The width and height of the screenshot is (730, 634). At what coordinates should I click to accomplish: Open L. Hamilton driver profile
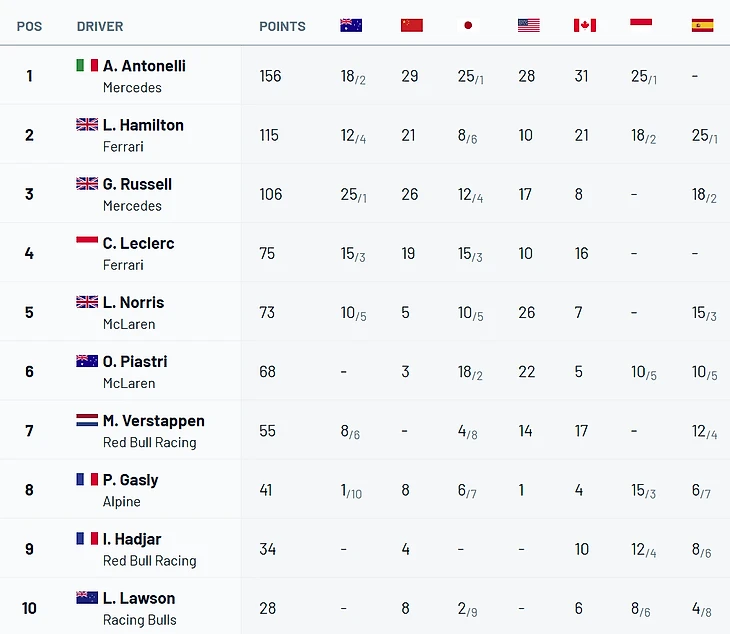(x=143, y=125)
